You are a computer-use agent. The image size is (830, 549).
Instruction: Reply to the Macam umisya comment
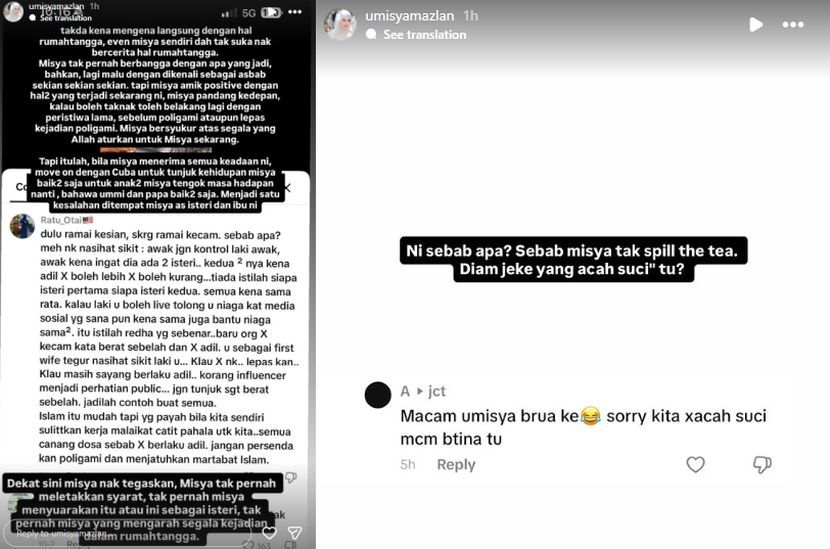pyautogui.click(x=456, y=464)
